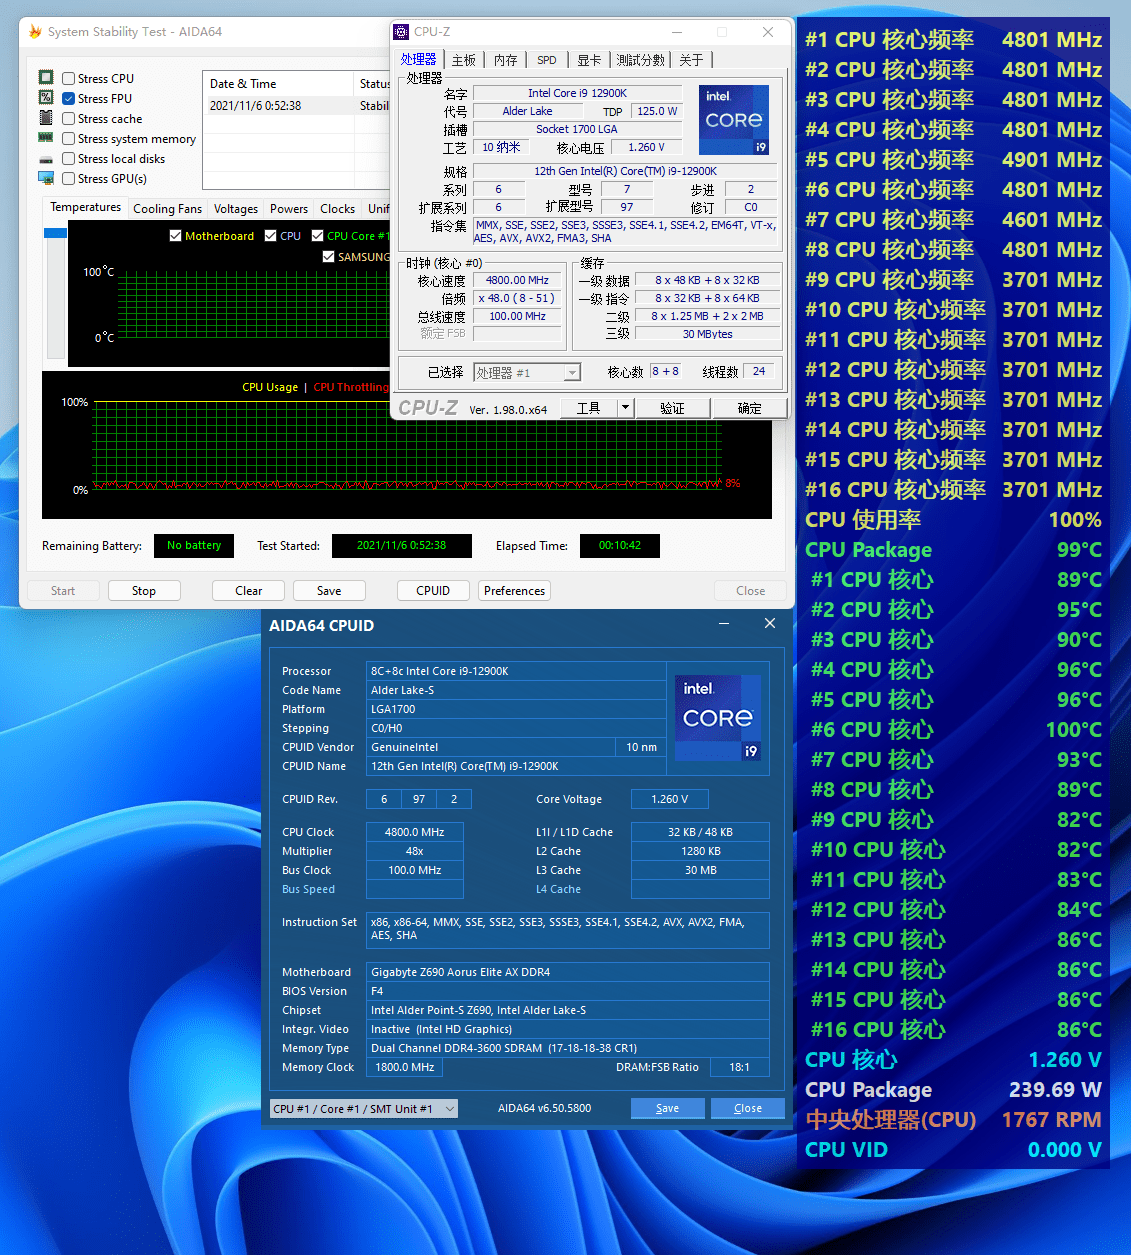Click the system memory module icon
The image size is (1131, 1255).
coord(46,138)
